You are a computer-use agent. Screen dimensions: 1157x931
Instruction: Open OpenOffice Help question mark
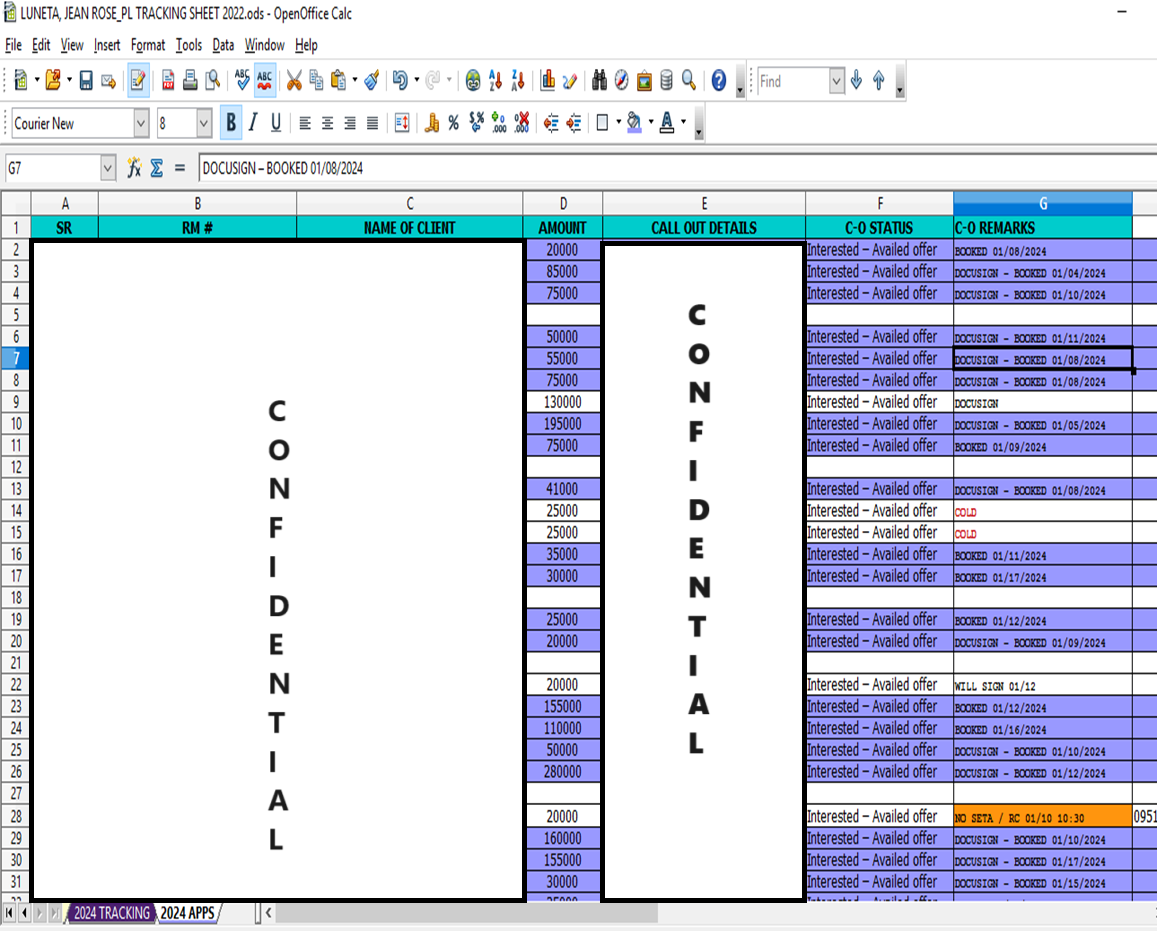click(x=719, y=80)
